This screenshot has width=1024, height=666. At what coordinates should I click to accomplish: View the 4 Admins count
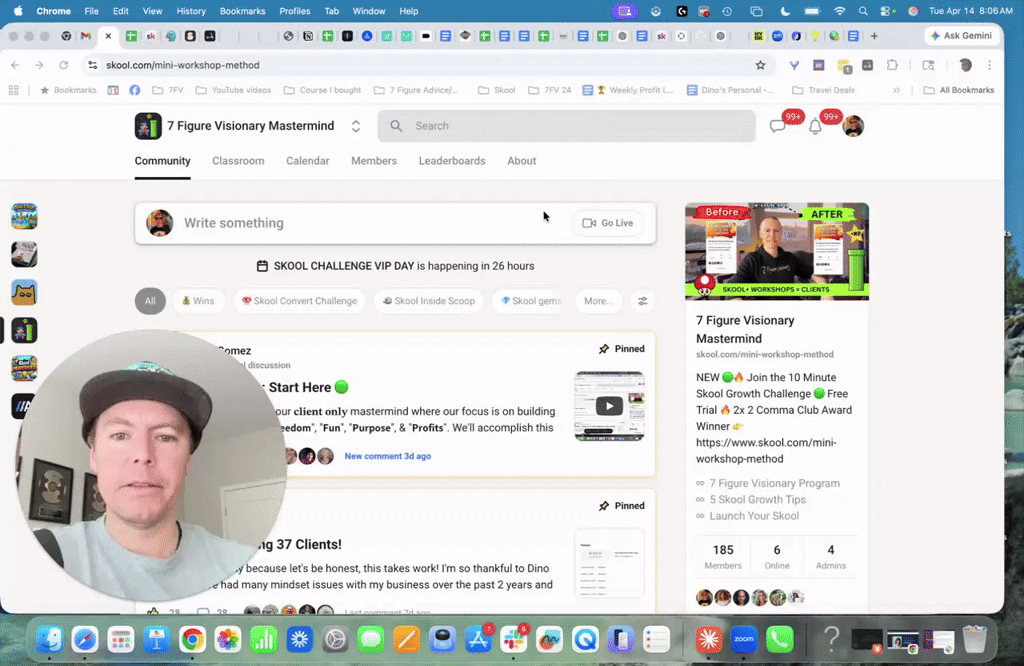[x=831, y=557]
